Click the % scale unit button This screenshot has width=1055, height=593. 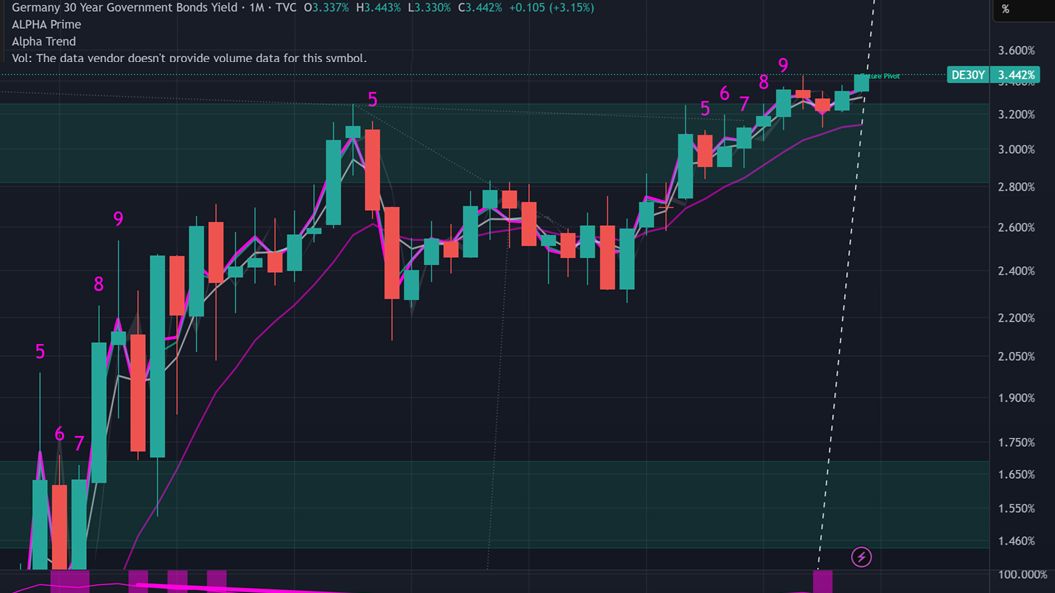point(1005,9)
